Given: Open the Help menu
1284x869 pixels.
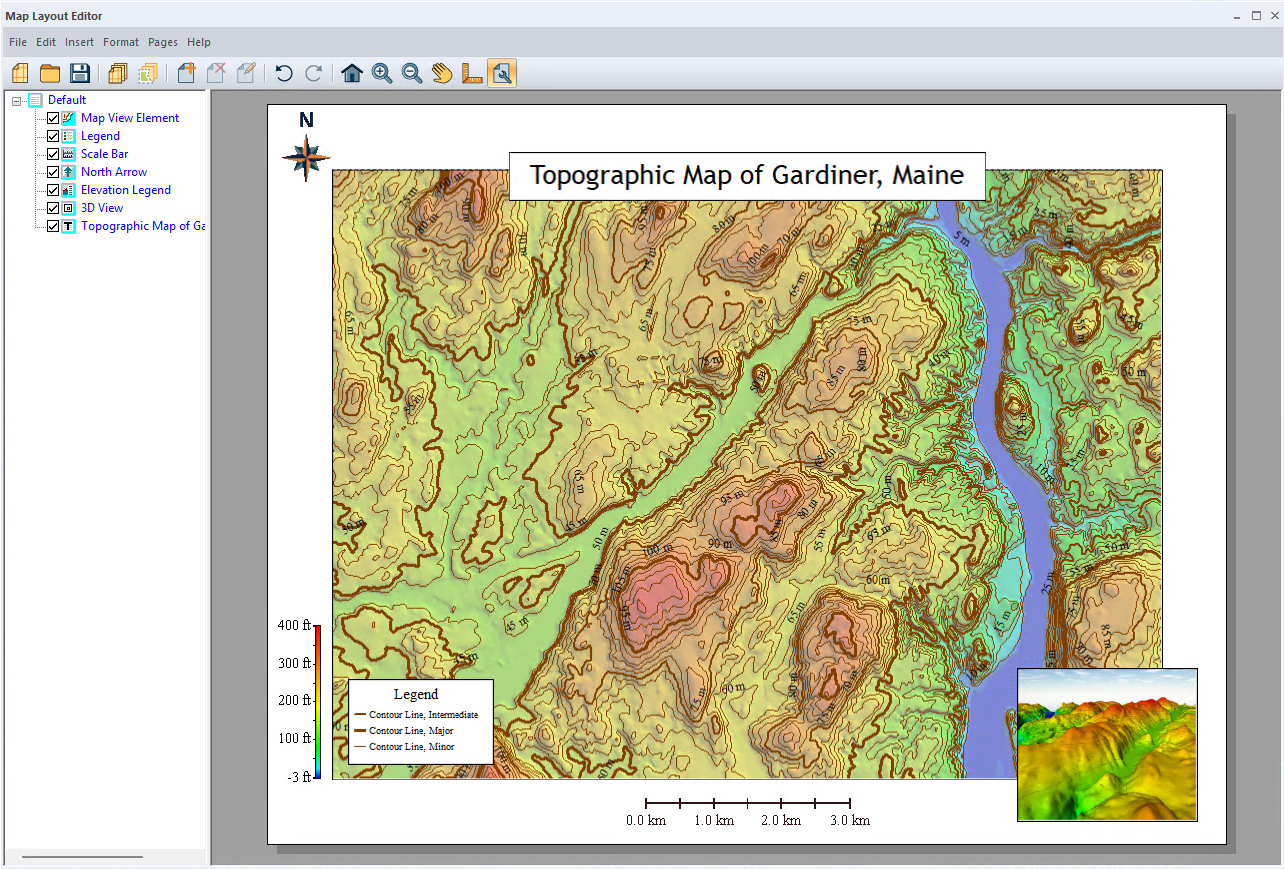Looking at the screenshot, I should (x=198, y=42).
